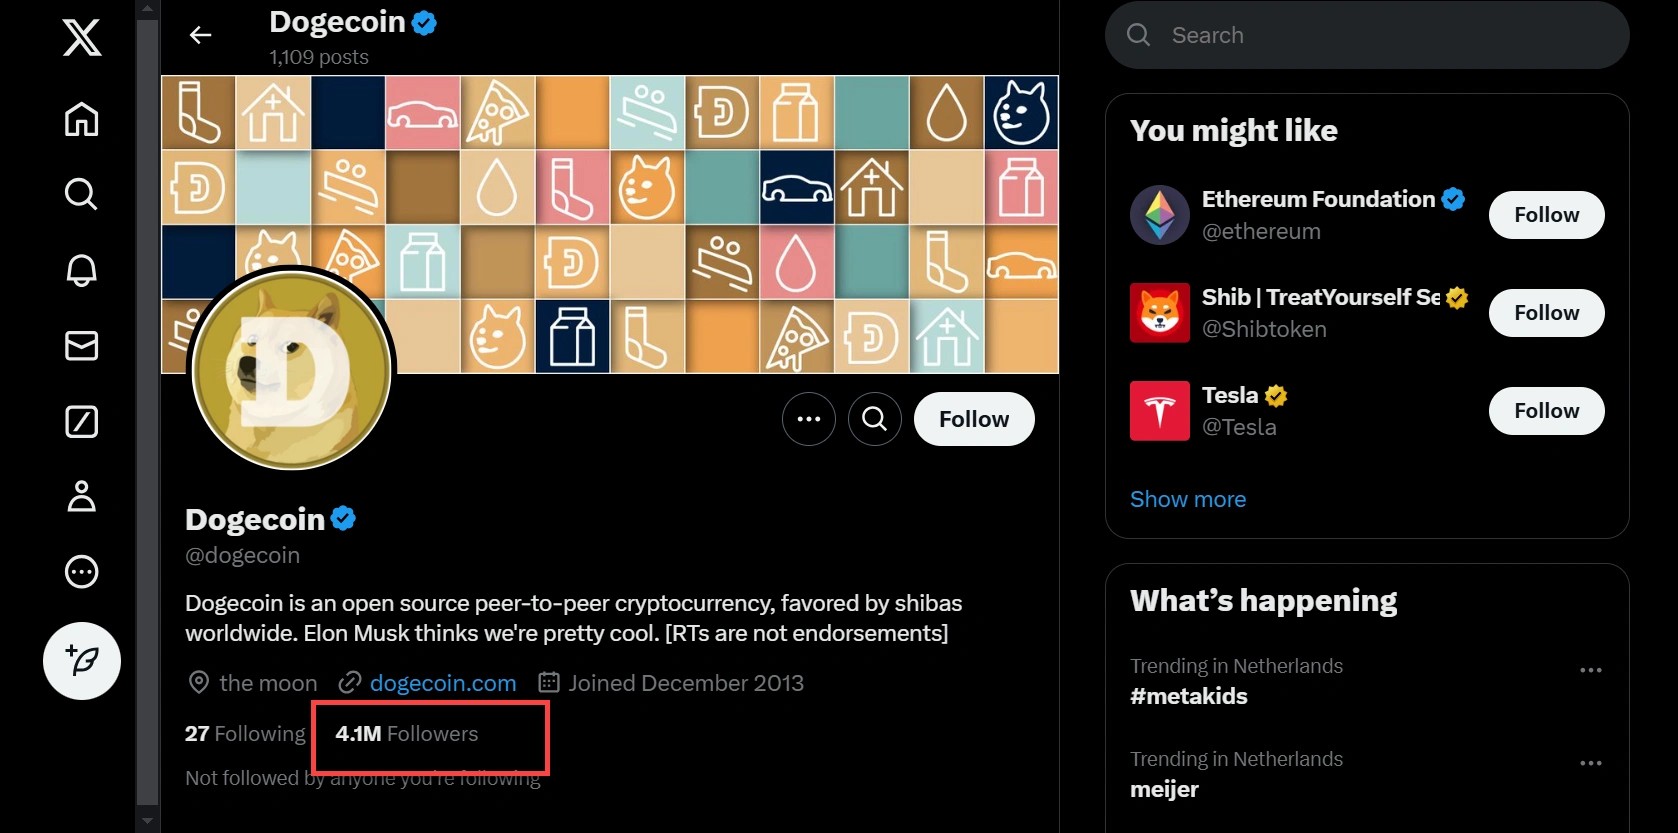The width and height of the screenshot is (1678, 833).
Task: Follow the Dogecoin profile
Action: coord(974,419)
